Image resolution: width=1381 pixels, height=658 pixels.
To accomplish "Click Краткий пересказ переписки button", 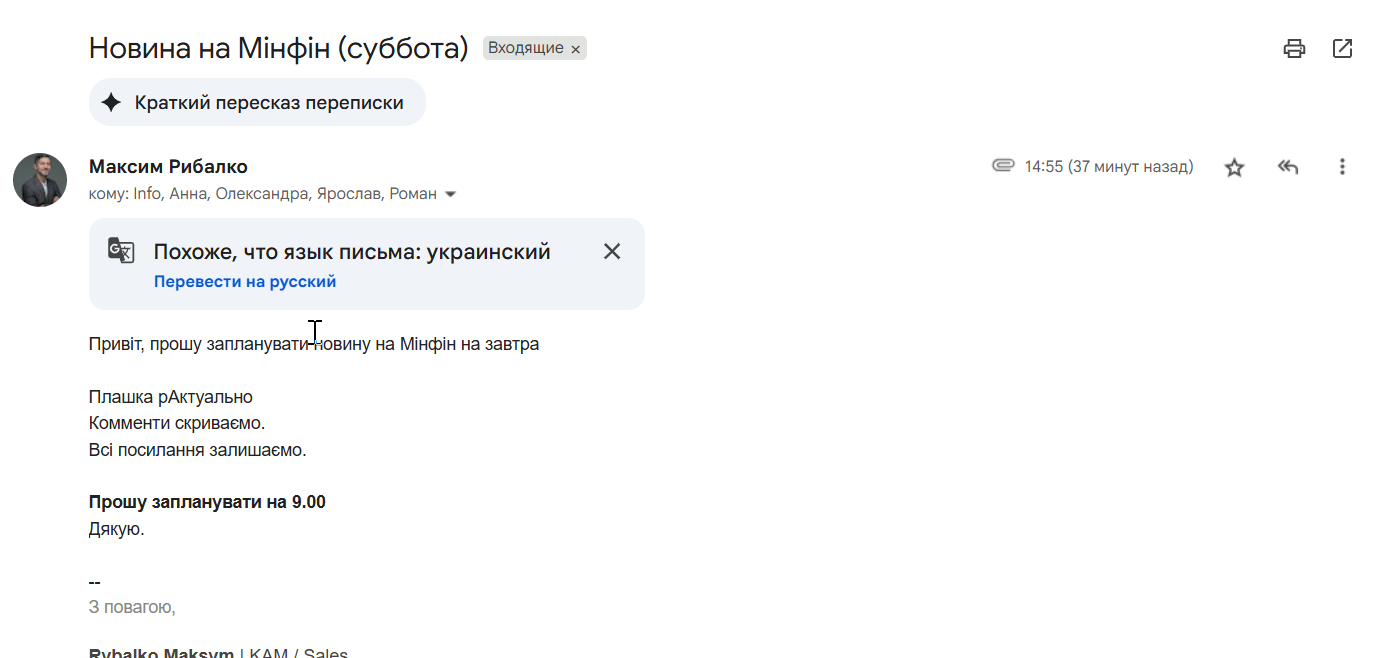I will coord(268,102).
